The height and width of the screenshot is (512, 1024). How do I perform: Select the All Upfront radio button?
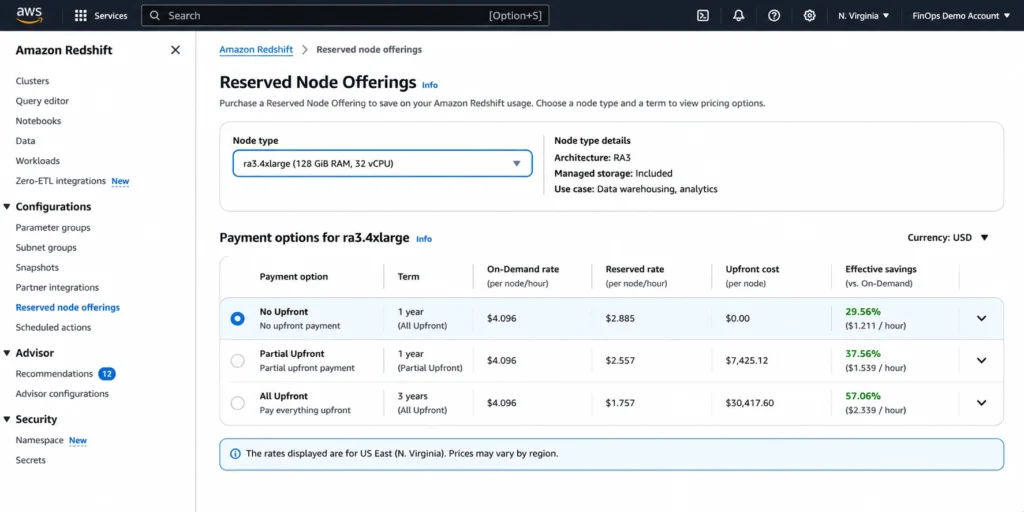(x=238, y=403)
